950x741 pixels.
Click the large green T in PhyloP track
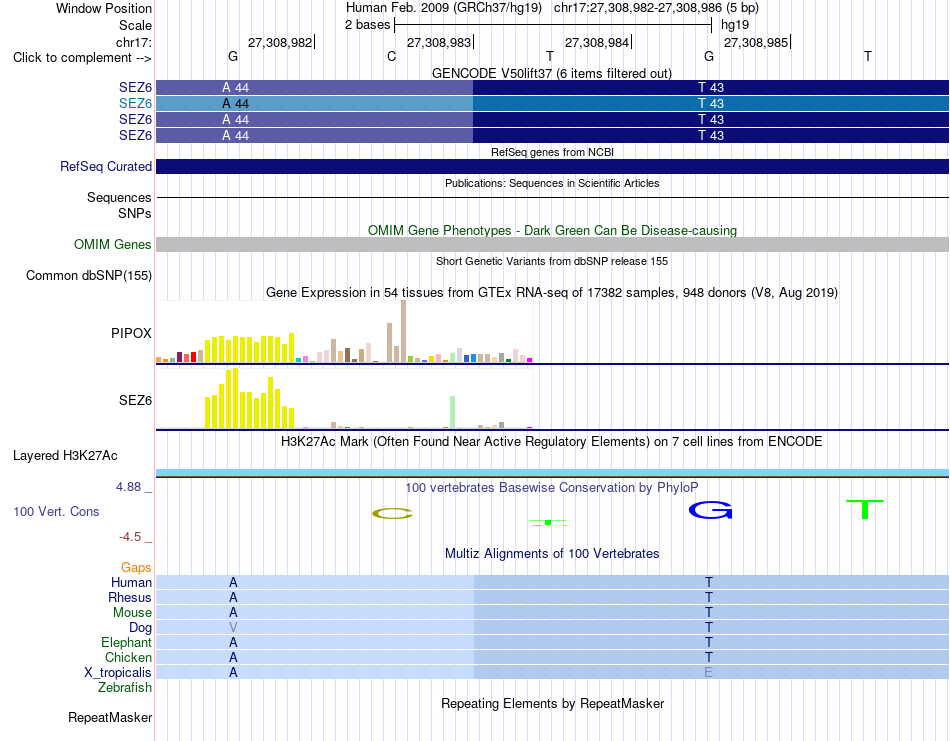865,510
